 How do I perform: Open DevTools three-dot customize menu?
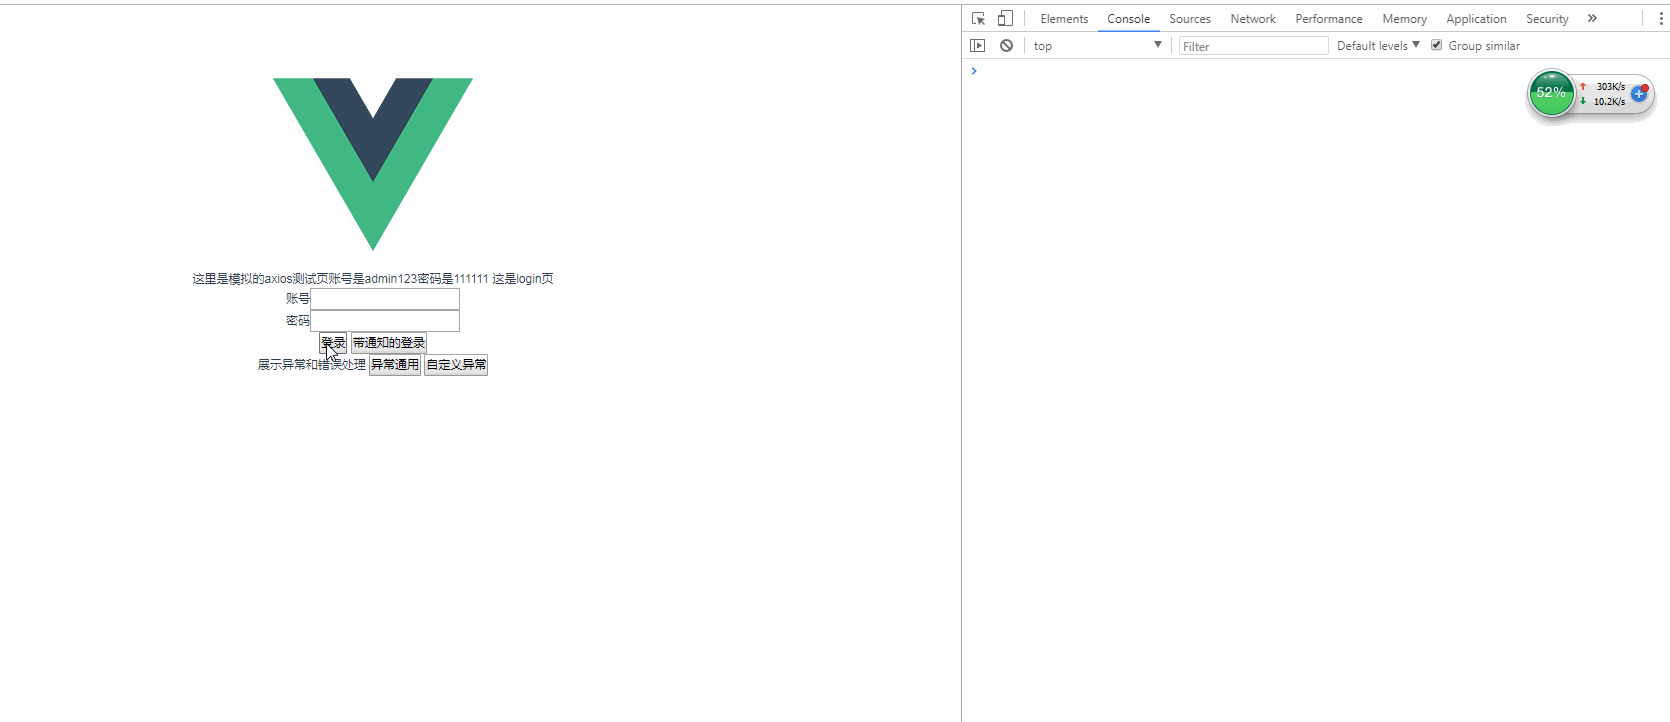pos(1661,18)
